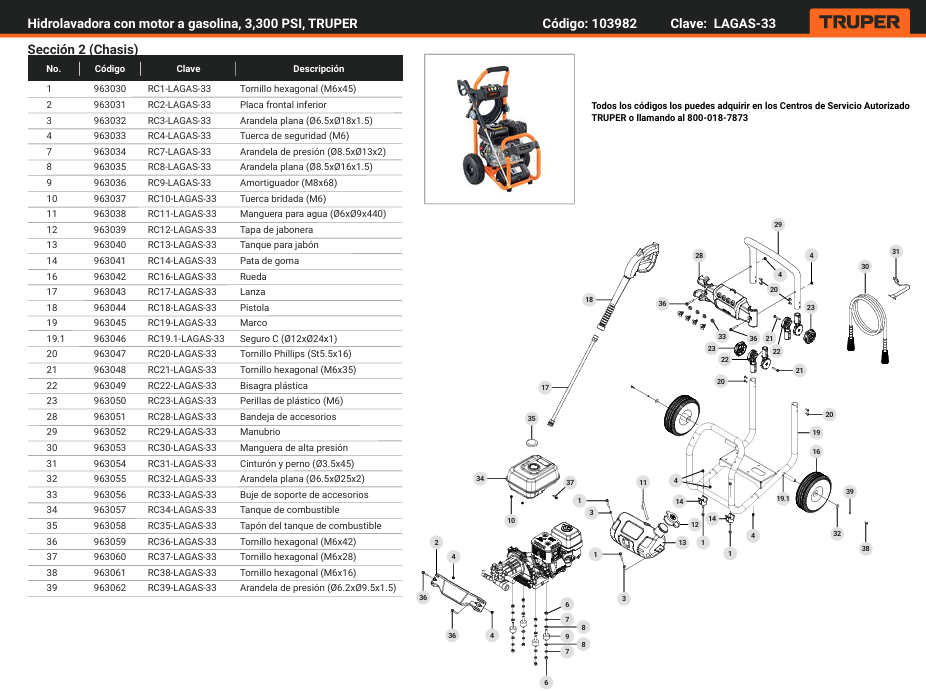Click callout 28 on the accessory tray
The image size is (926, 691).
(699, 256)
